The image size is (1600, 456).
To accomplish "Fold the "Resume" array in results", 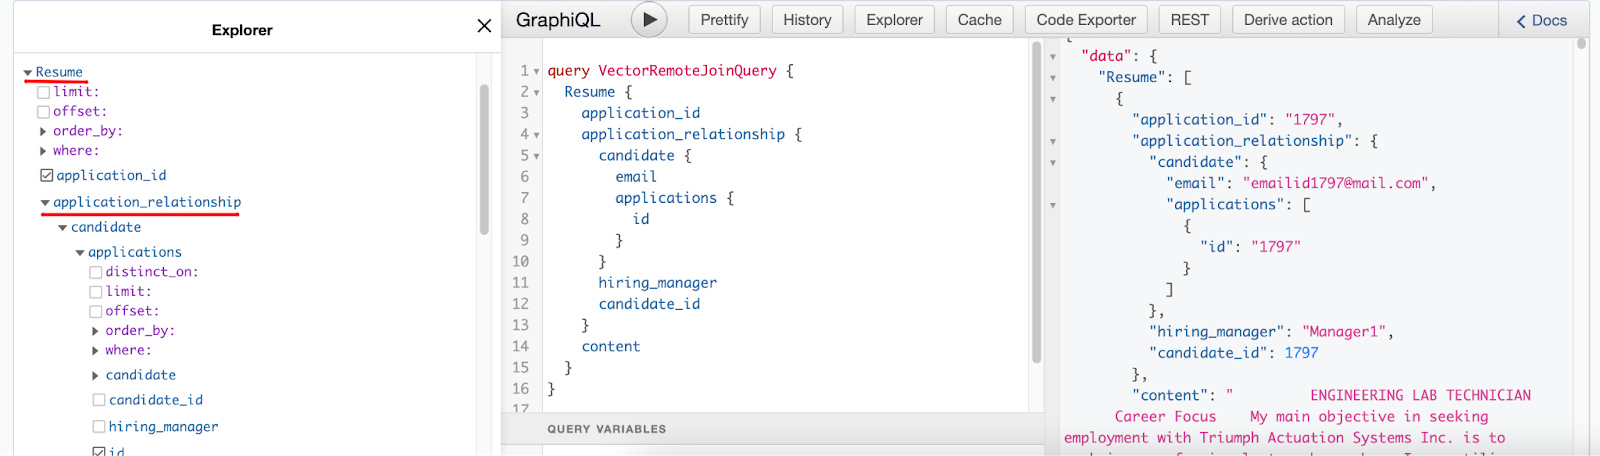I will (1053, 78).
